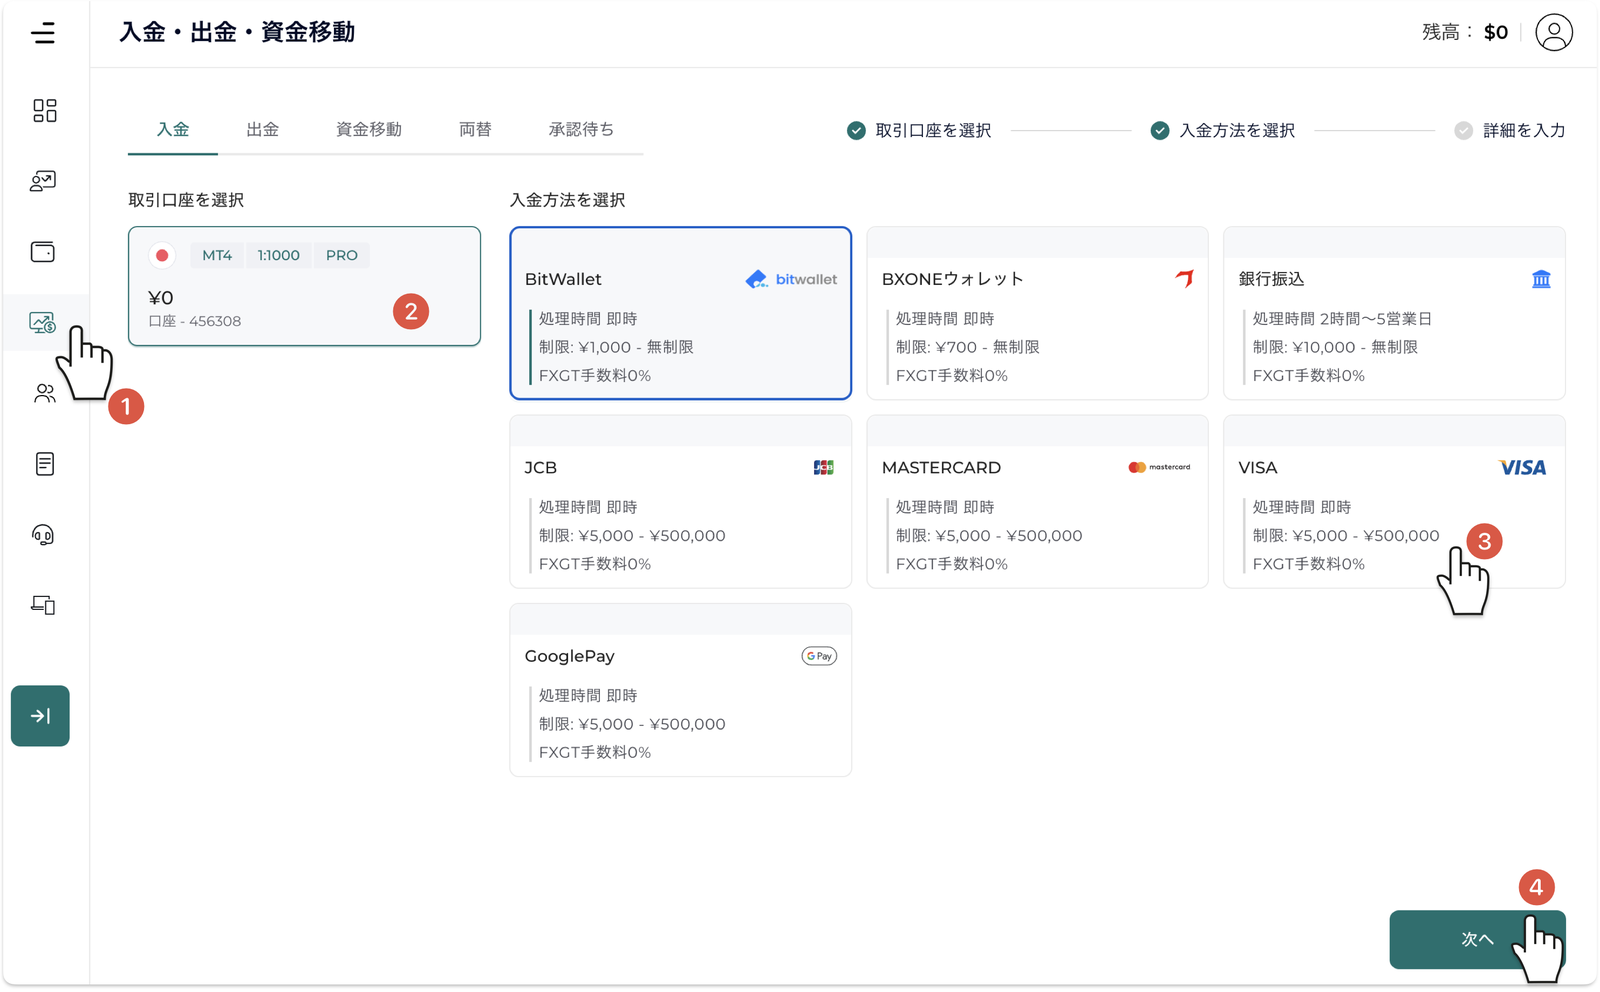
Task: Click the G Pay logo
Action: 819,656
